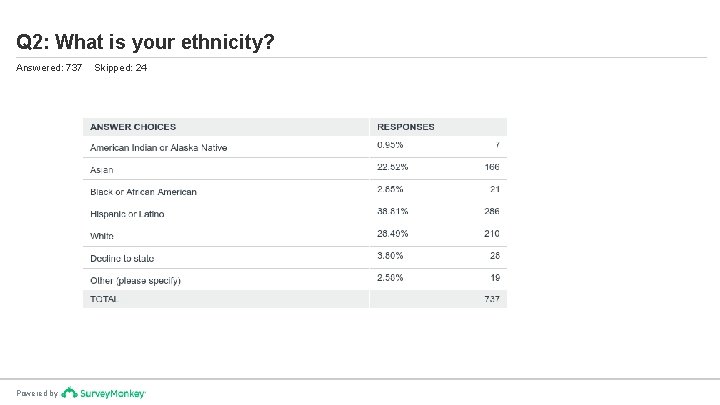
Task: Select the 'Decline to state' row
Action: click(x=122, y=258)
